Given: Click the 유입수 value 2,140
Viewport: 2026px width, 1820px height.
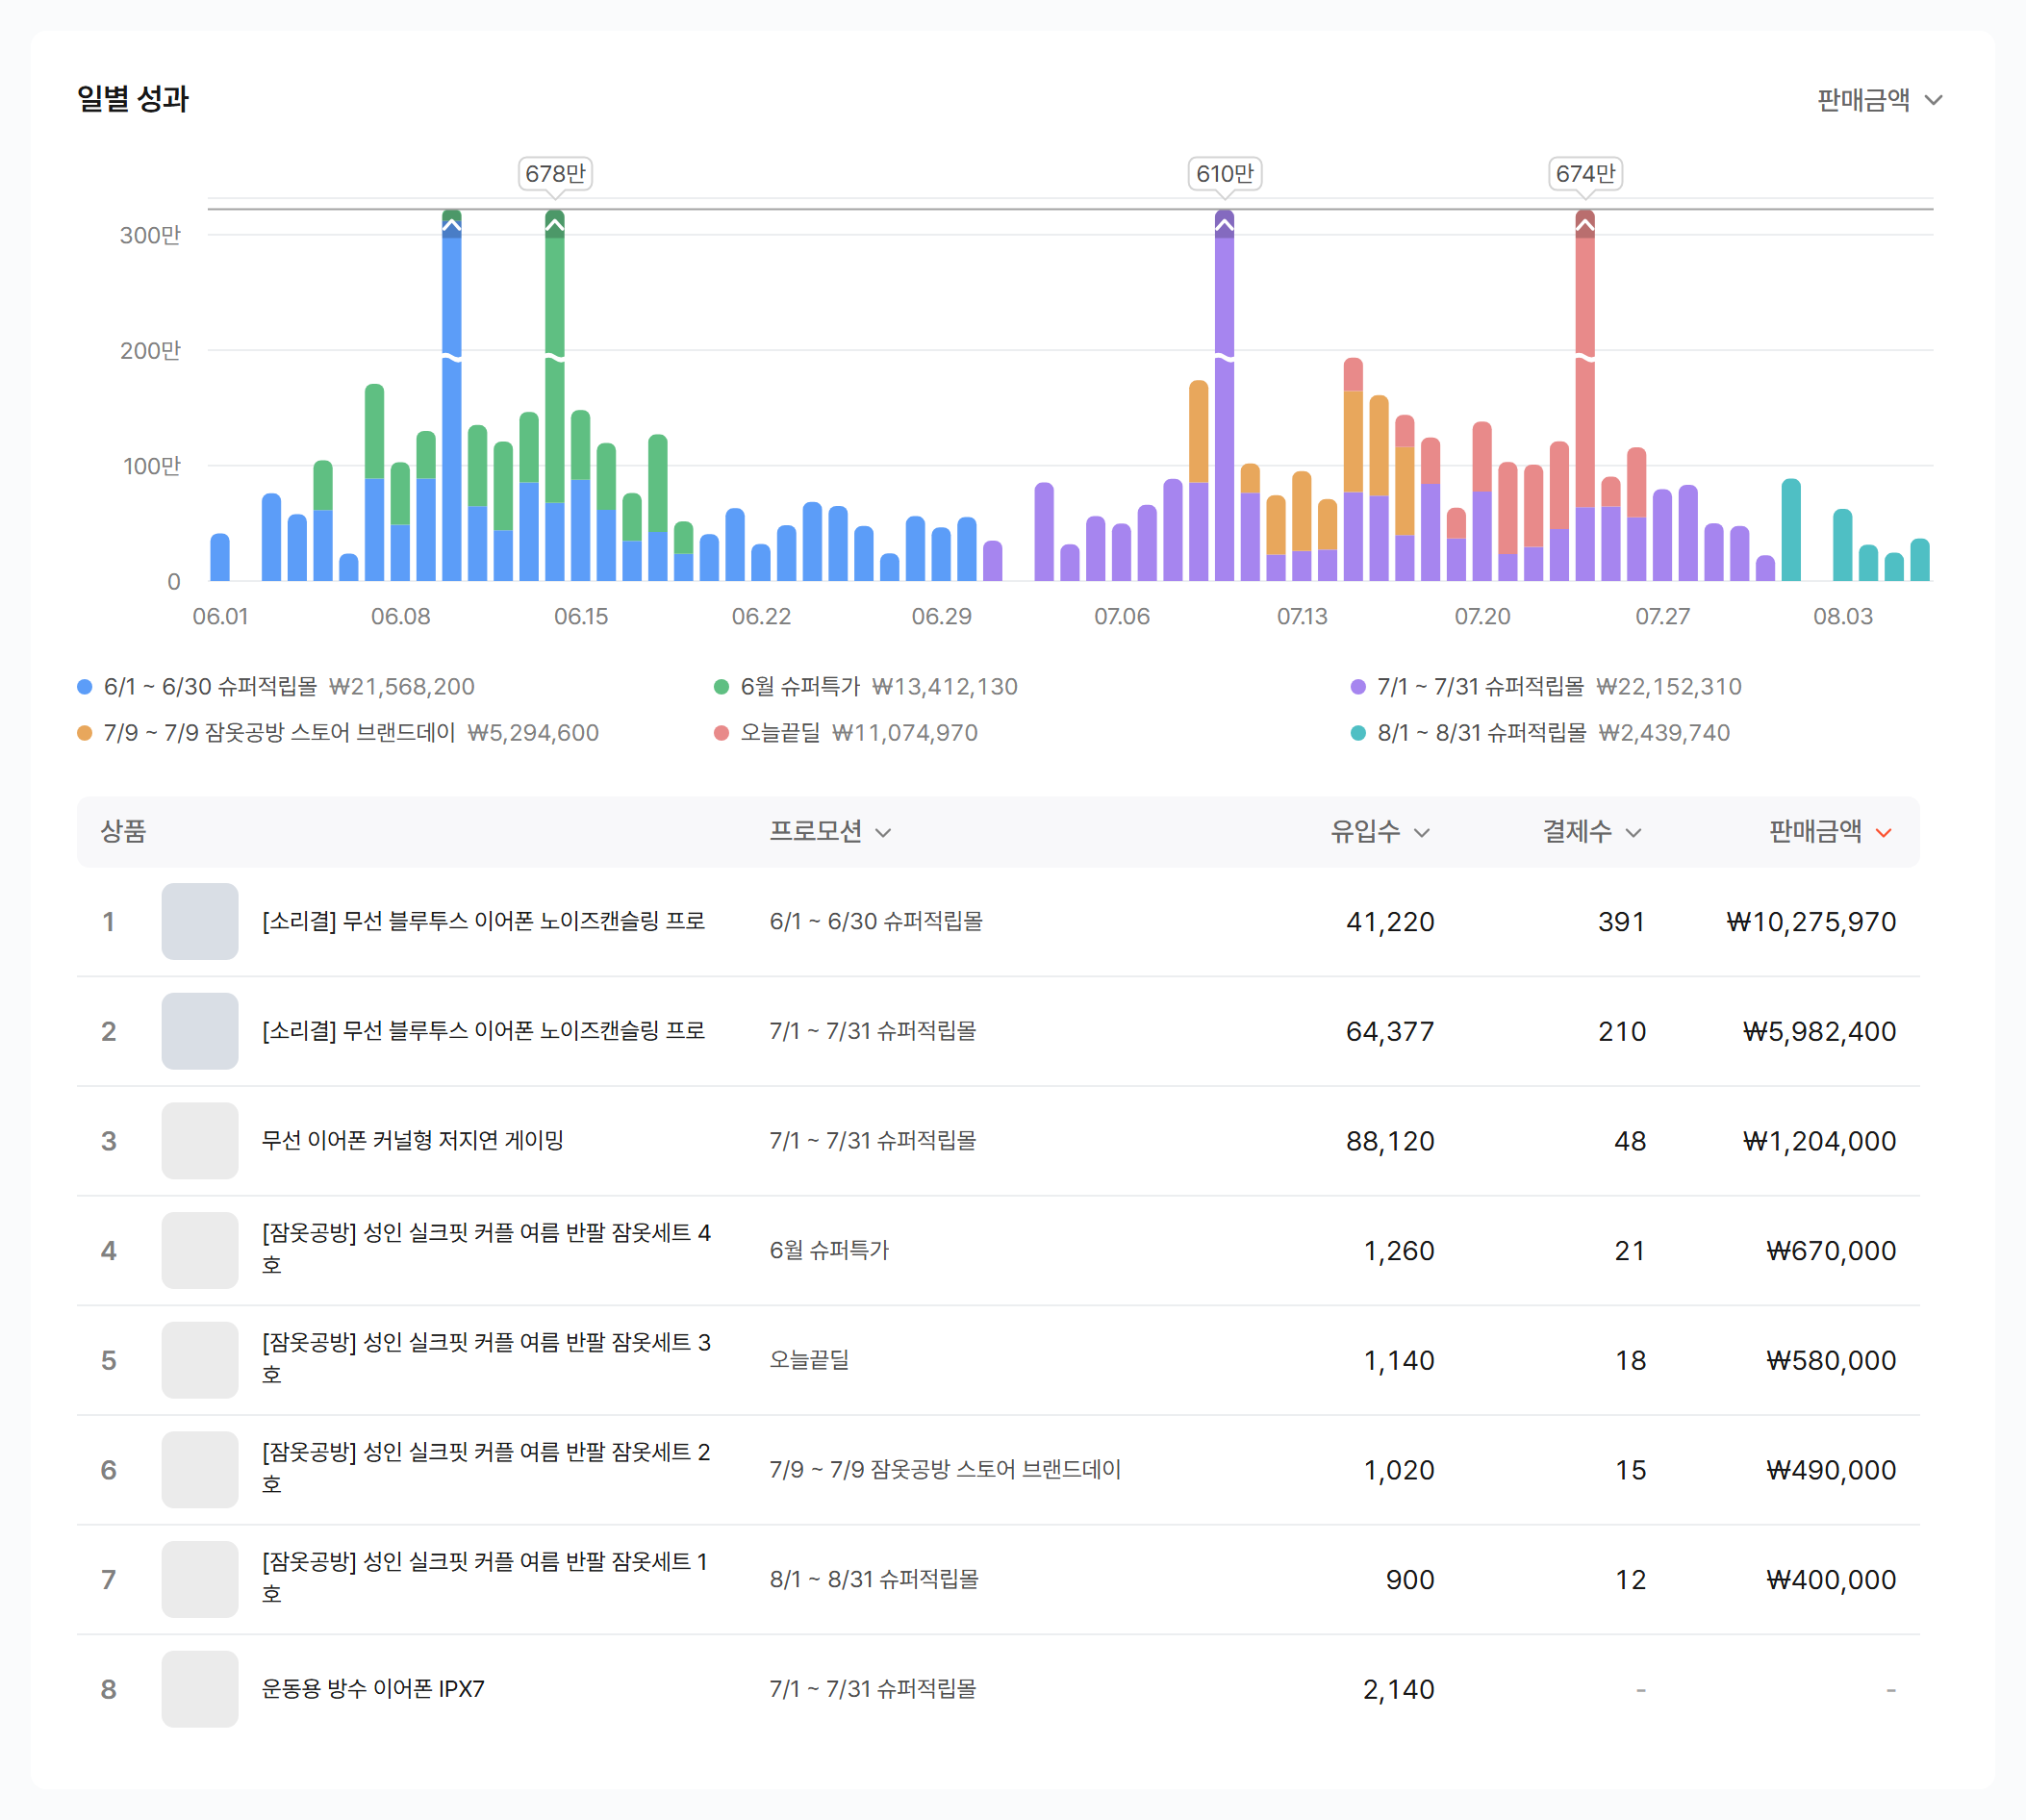Looking at the screenshot, I should [1398, 1689].
